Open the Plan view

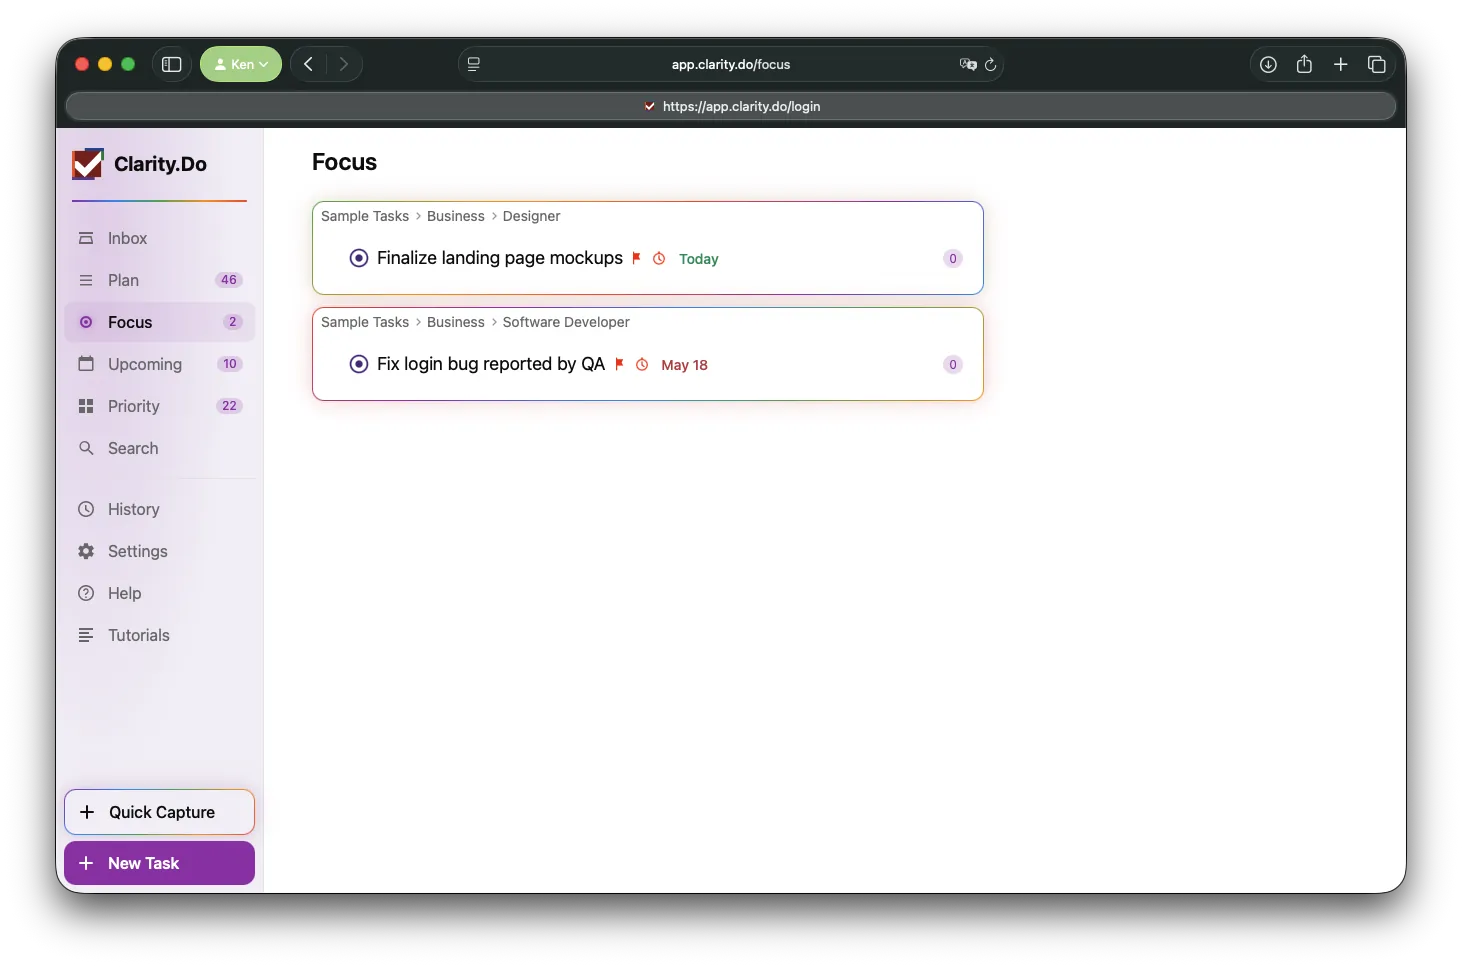click(x=160, y=280)
